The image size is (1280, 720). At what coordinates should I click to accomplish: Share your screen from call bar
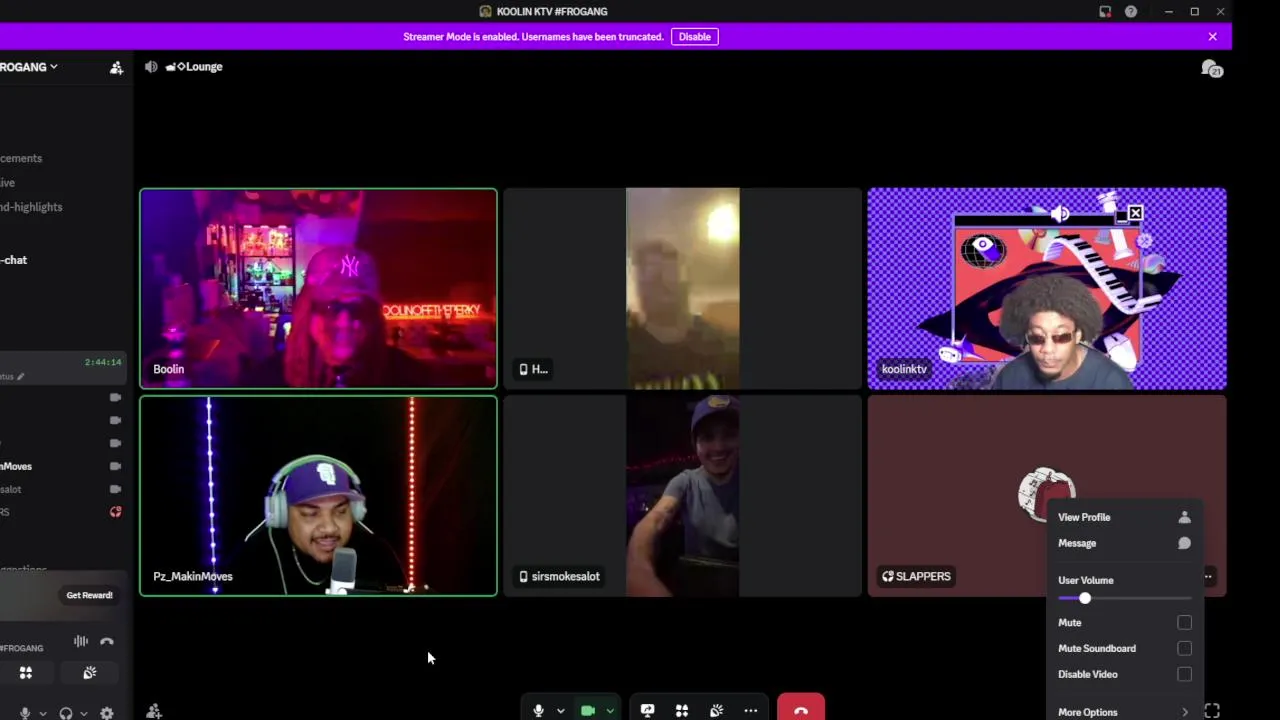click(647, 710)
